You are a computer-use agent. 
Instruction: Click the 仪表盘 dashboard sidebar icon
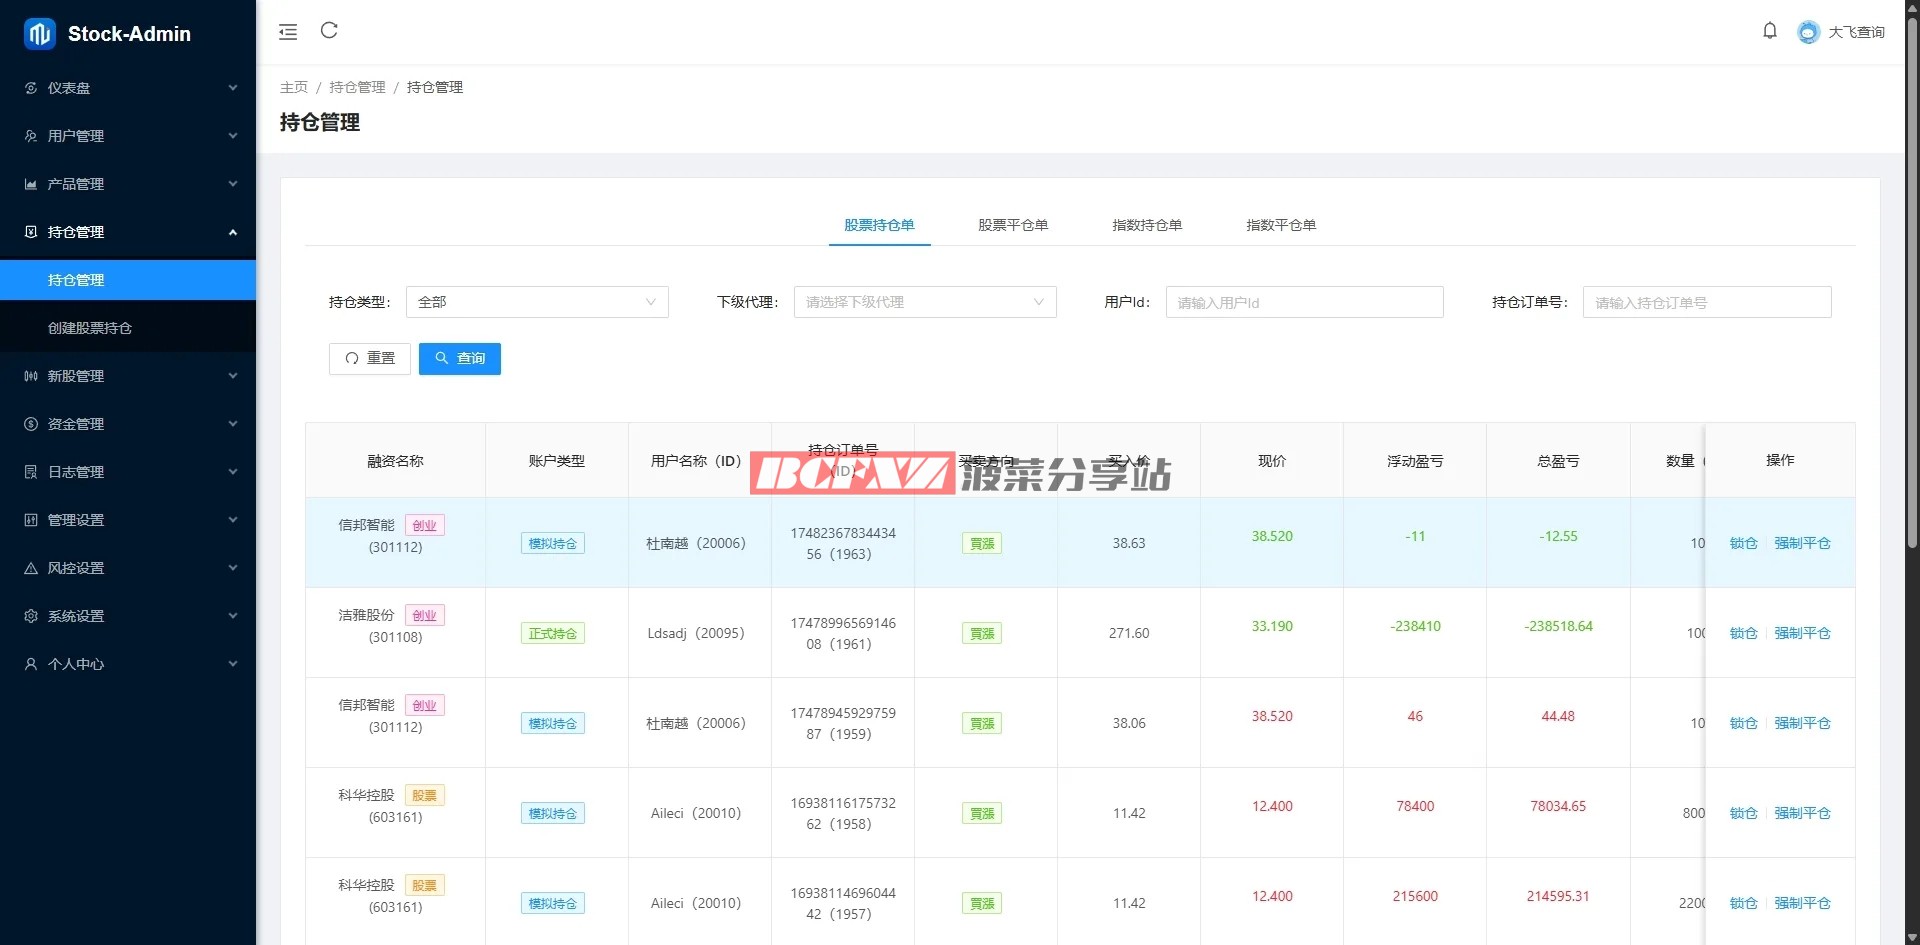click(31, 88)
